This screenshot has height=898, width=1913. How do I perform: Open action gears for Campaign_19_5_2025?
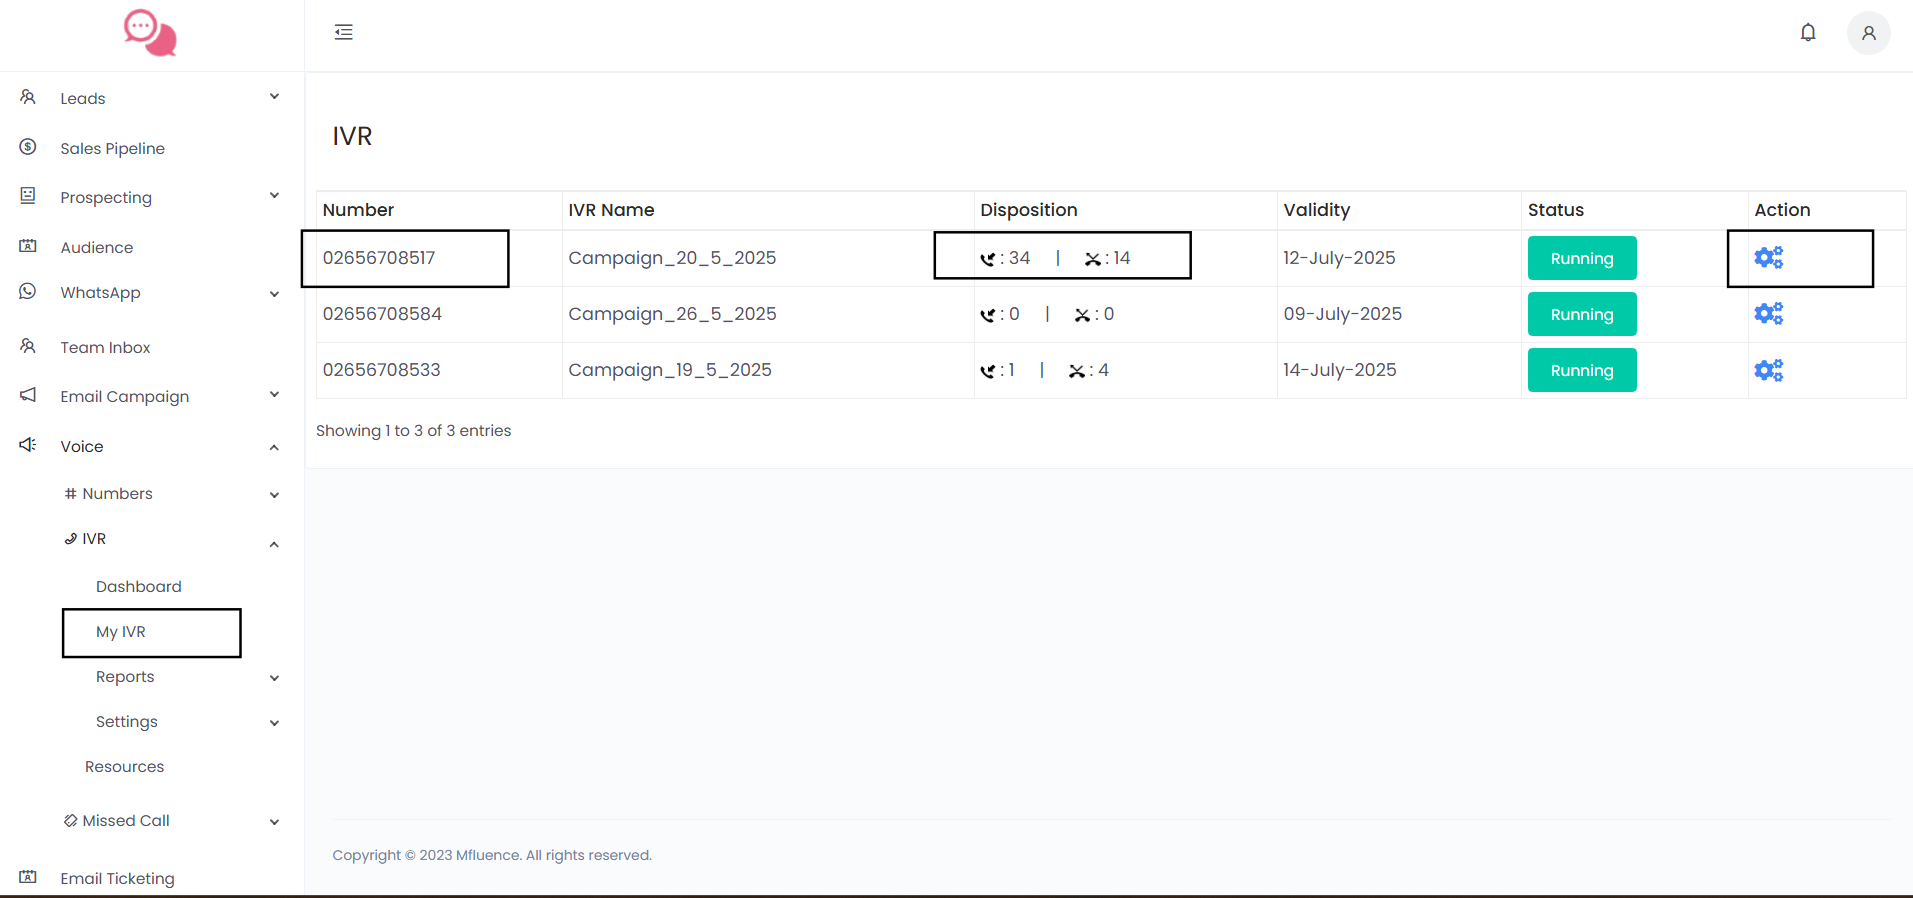click(1768, 370)
